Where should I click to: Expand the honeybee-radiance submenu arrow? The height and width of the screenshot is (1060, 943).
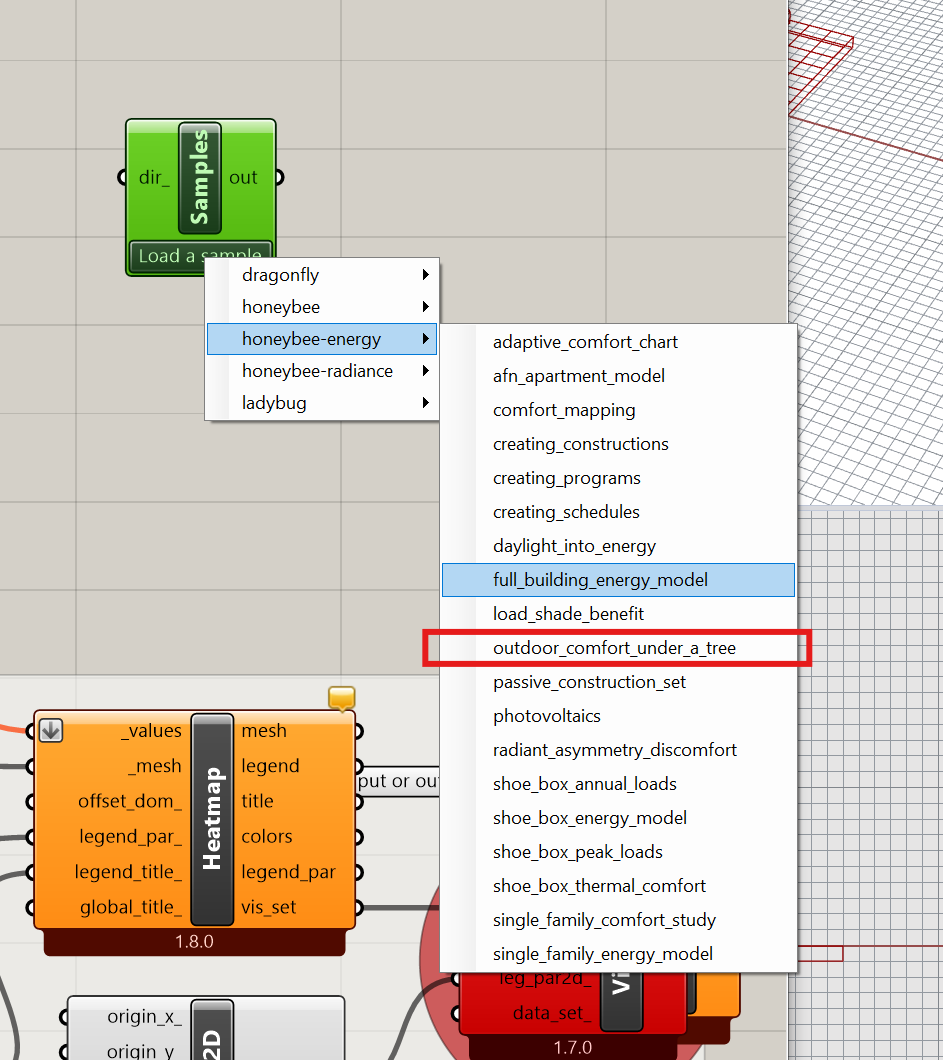(425, 370)
